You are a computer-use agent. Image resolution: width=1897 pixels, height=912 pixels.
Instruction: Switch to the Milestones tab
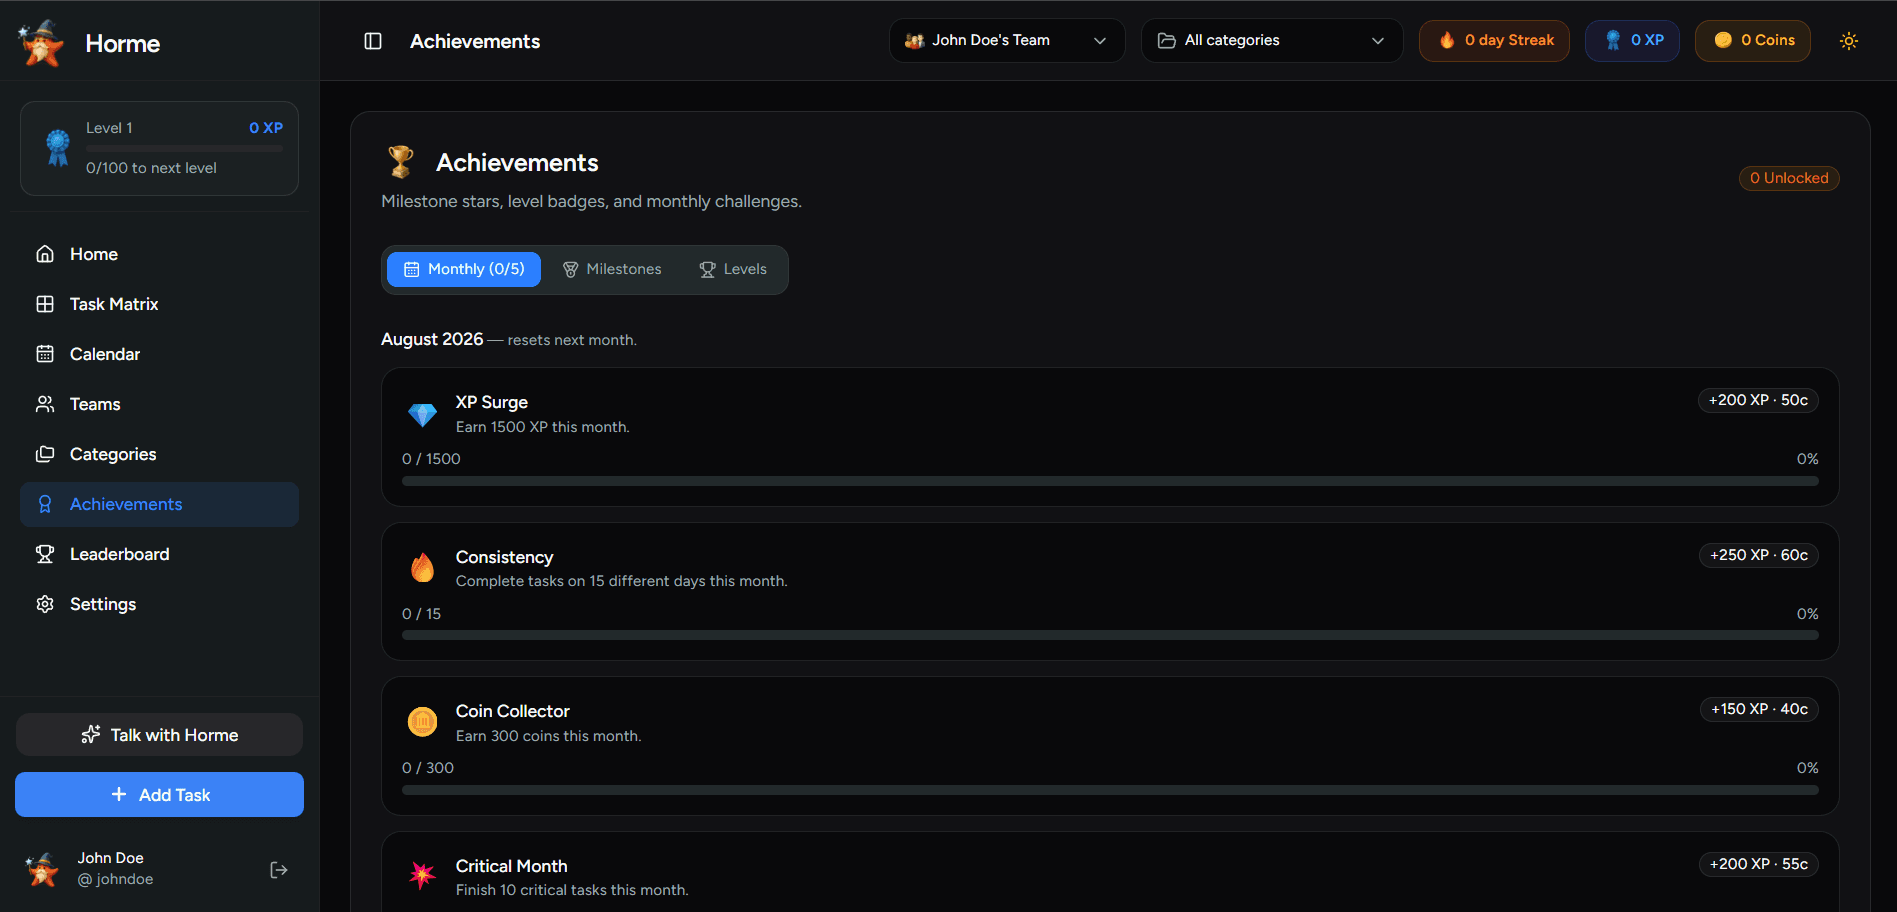tap(612, 269)
